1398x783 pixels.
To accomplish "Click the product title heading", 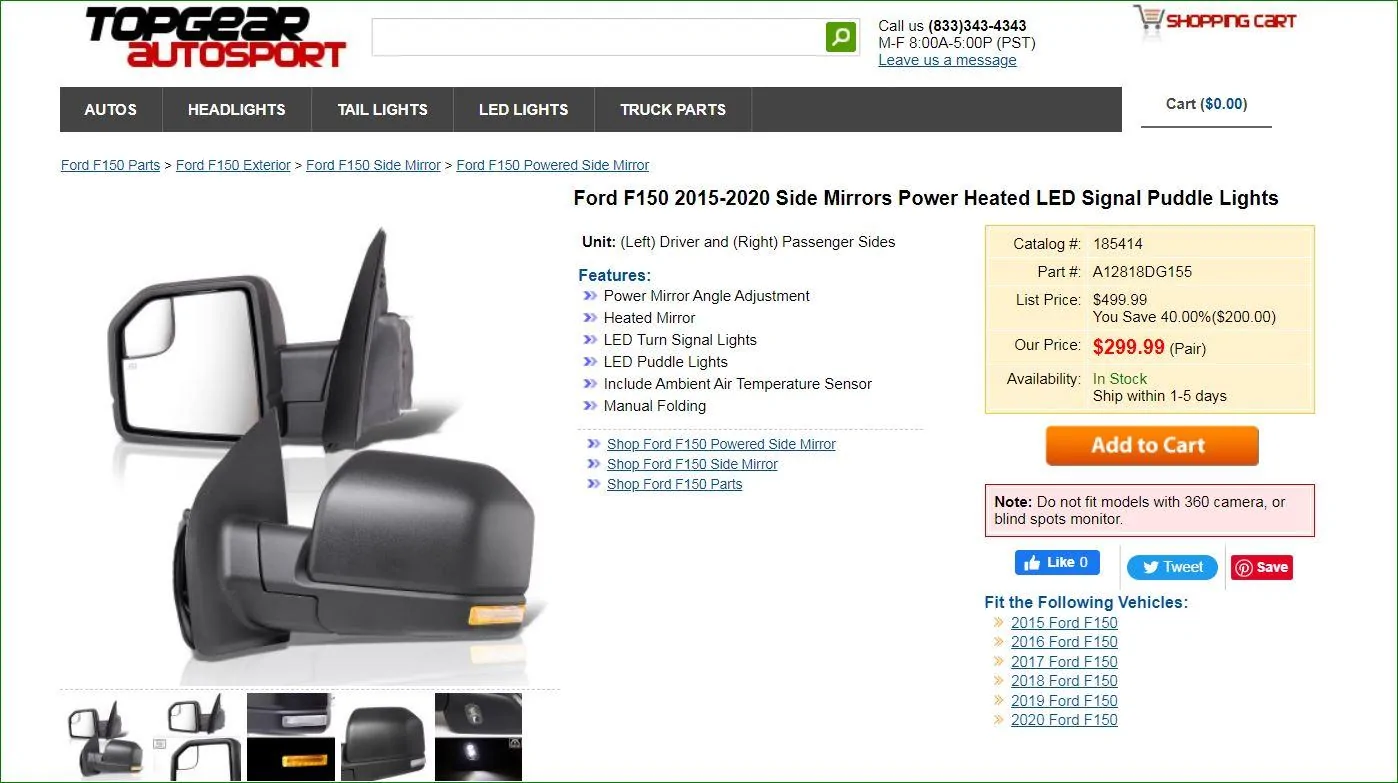I will click(x=926, y=198).
